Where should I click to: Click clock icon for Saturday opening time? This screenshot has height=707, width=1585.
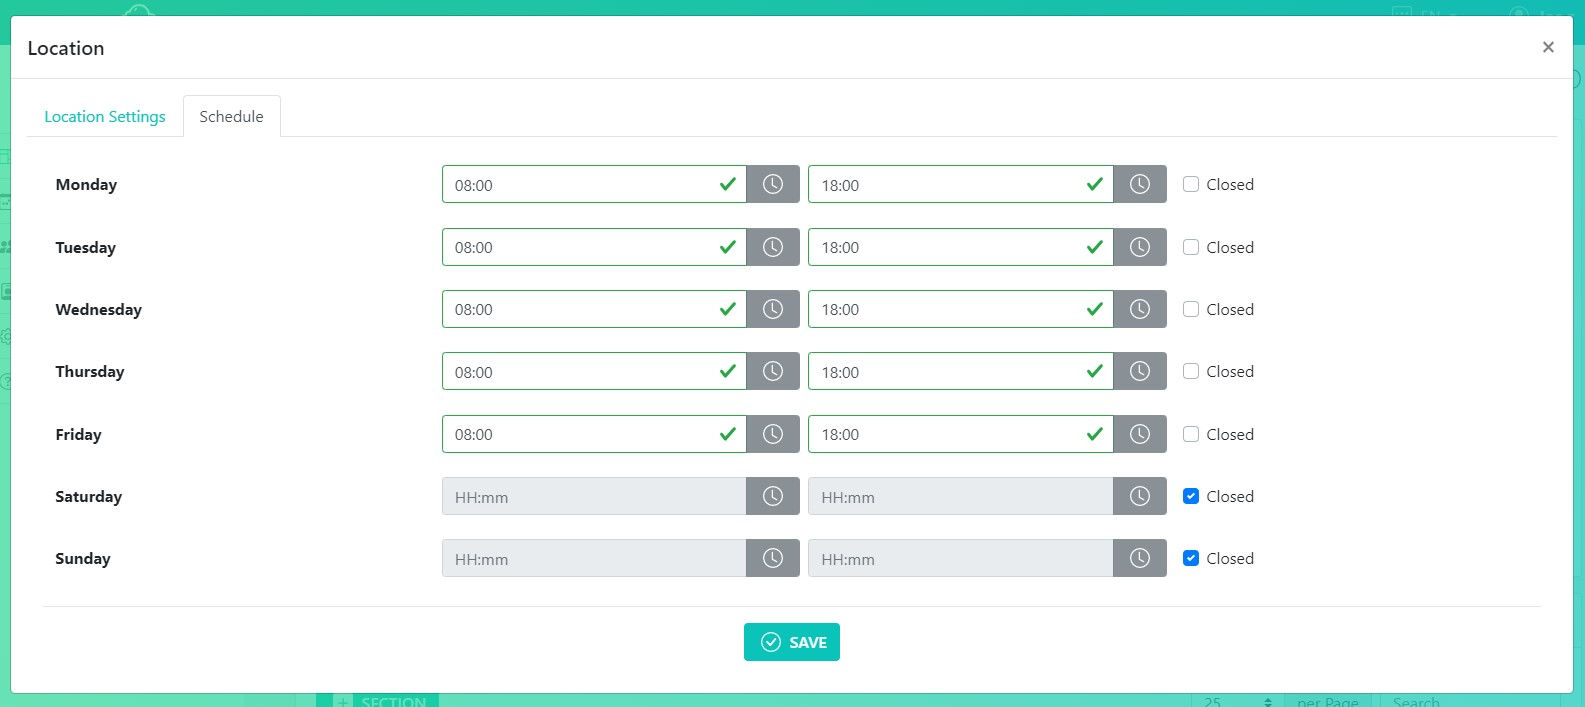point(772,496)
